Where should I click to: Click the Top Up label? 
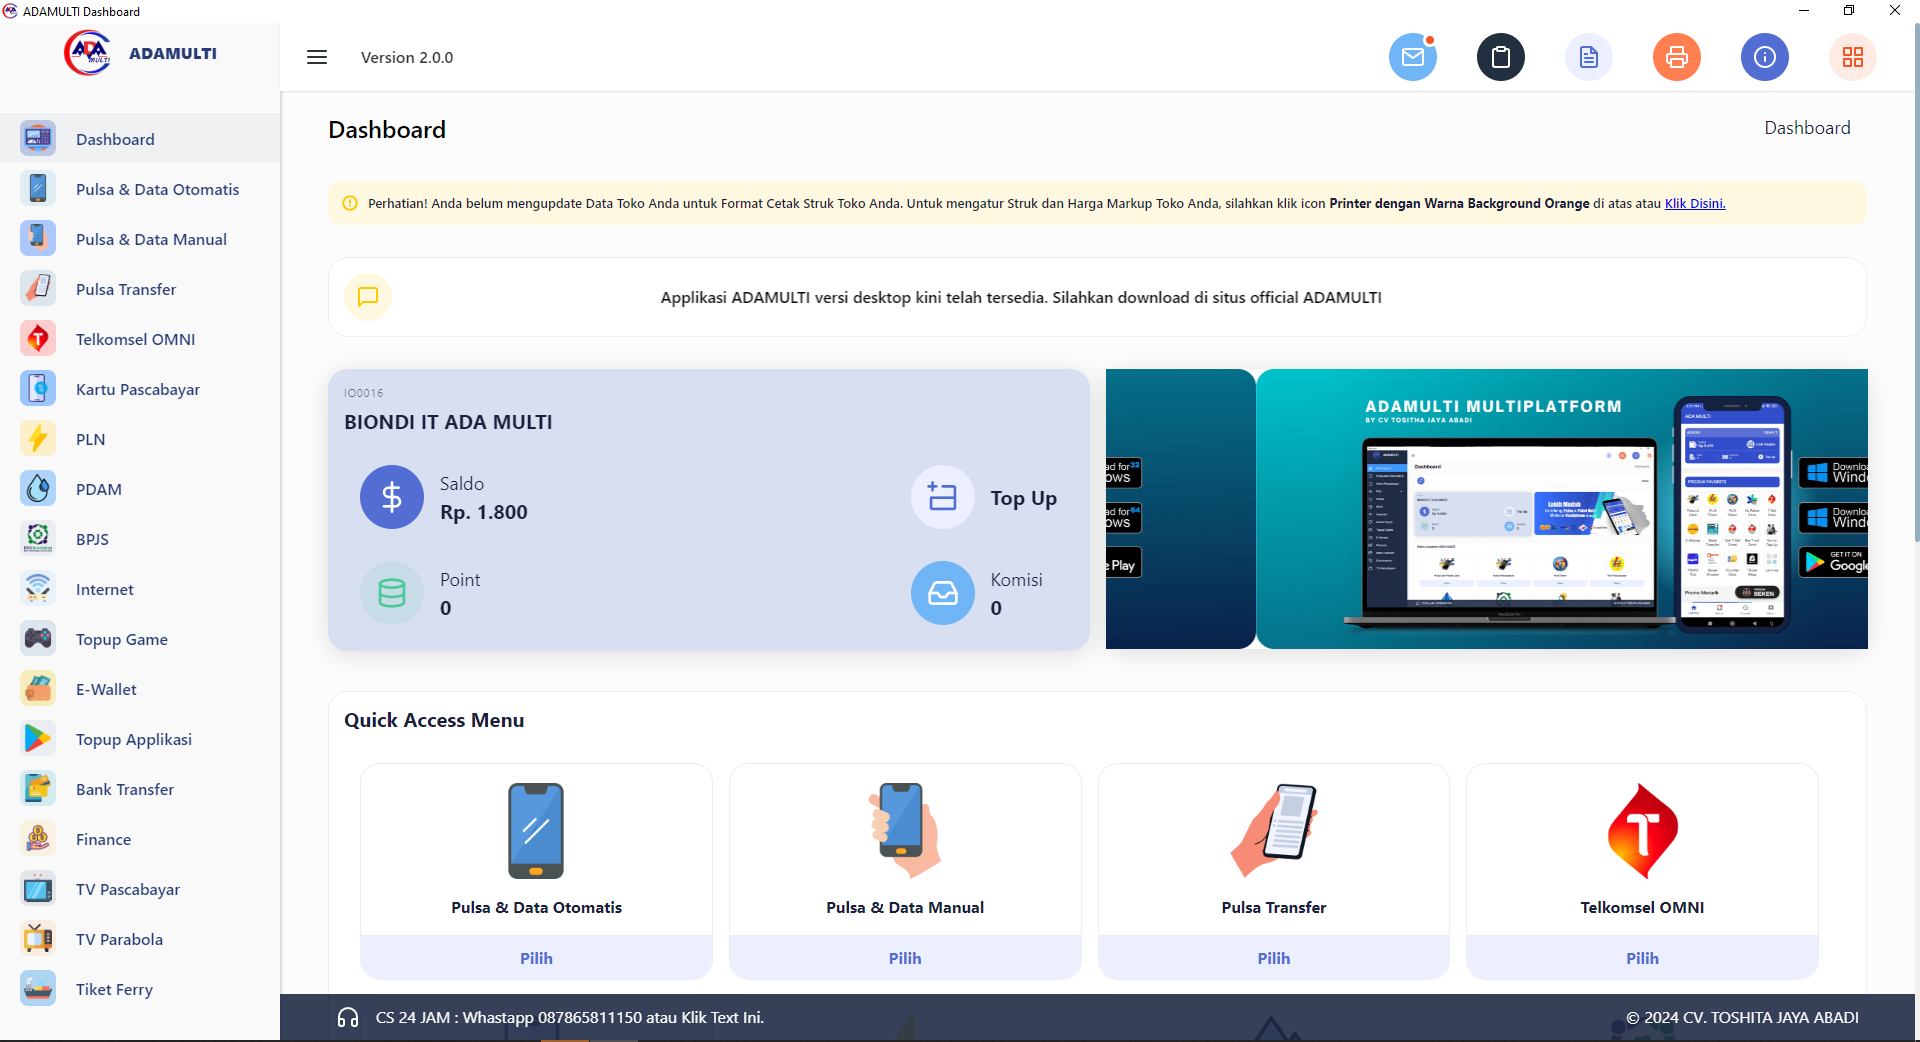[1024, 498]
